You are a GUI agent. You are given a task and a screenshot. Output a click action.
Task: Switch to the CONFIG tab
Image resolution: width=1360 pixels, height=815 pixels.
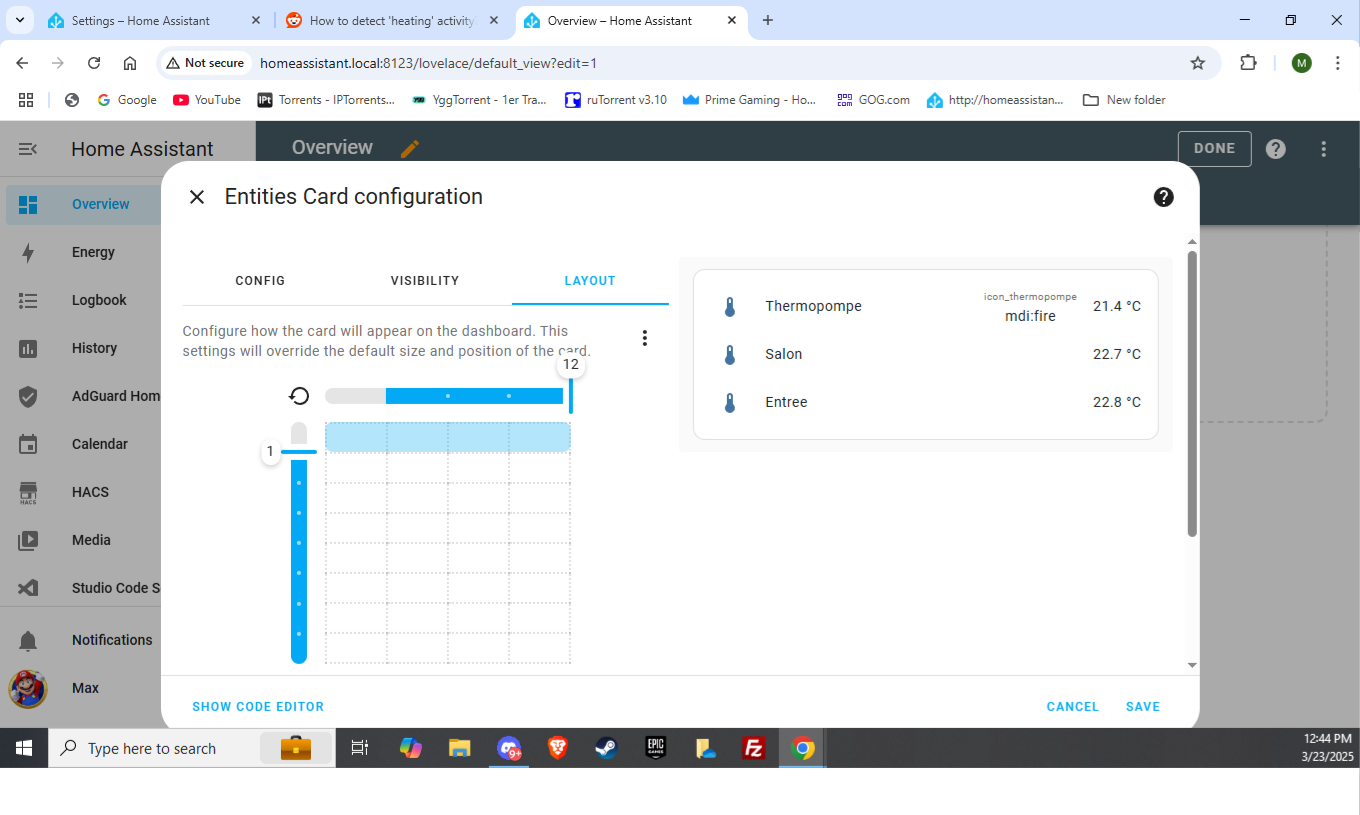coord(260,281)
